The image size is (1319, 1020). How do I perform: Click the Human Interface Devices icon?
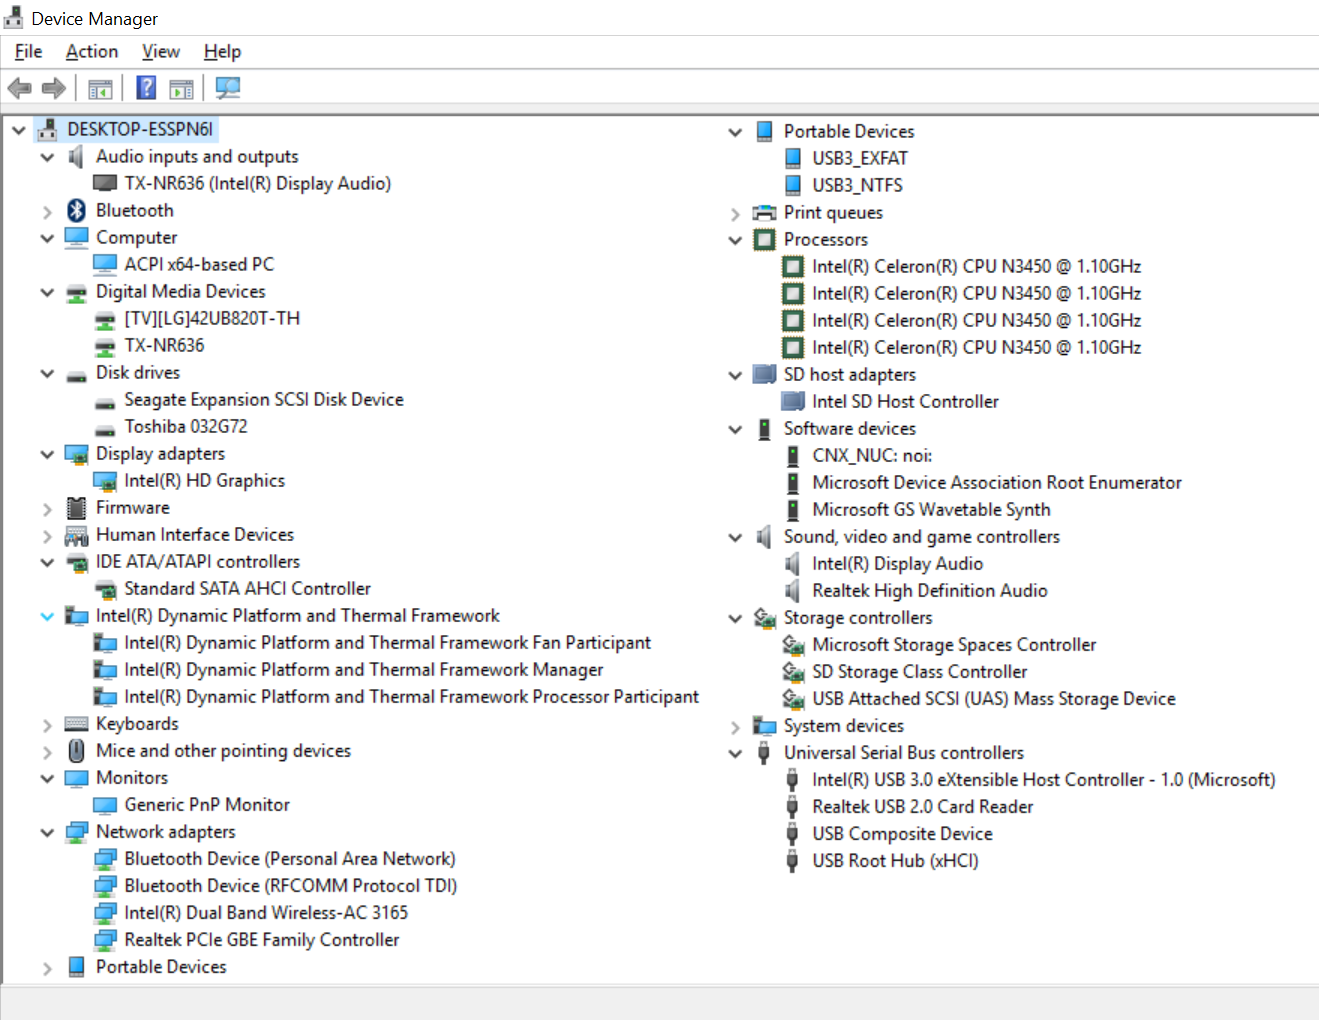[x=77, y=535]
